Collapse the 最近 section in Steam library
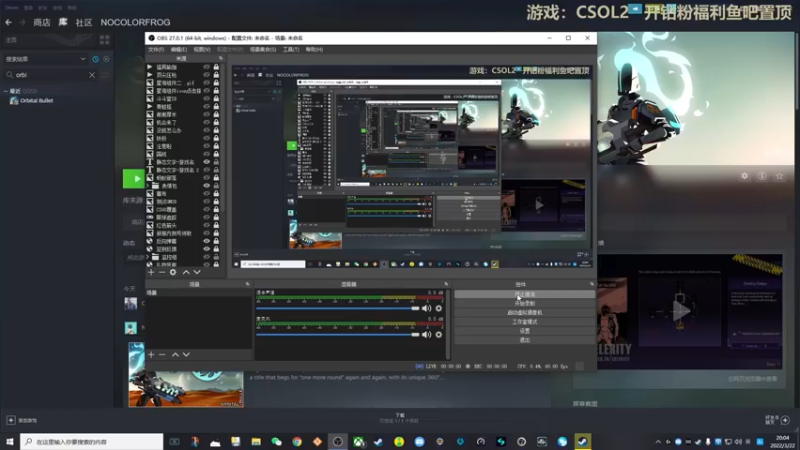Viewport: 800px width, 450px height. (6, 91)
